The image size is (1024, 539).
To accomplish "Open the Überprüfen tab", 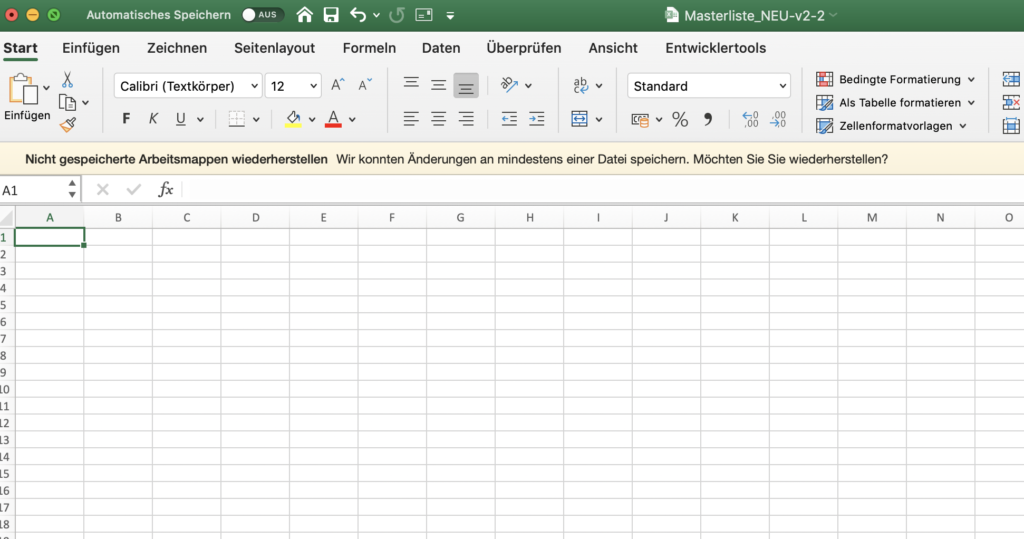I will 524,48.
